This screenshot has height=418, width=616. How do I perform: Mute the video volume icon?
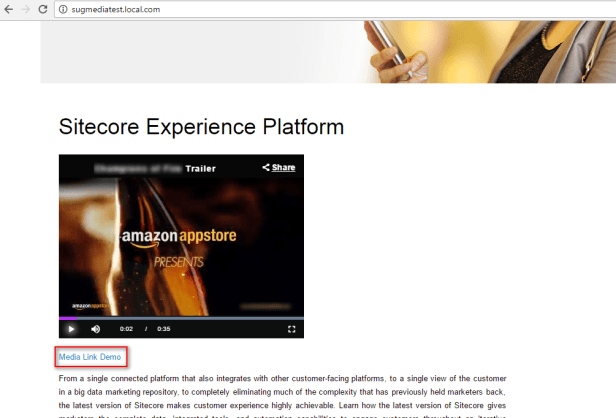95,329
